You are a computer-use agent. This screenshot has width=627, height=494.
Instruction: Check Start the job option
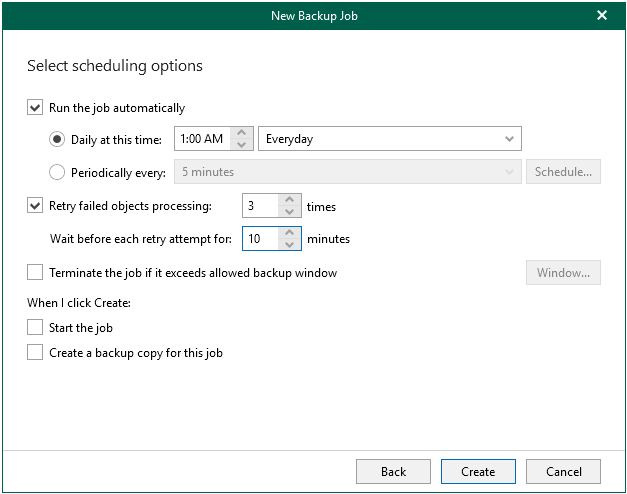tap(35, 327)
